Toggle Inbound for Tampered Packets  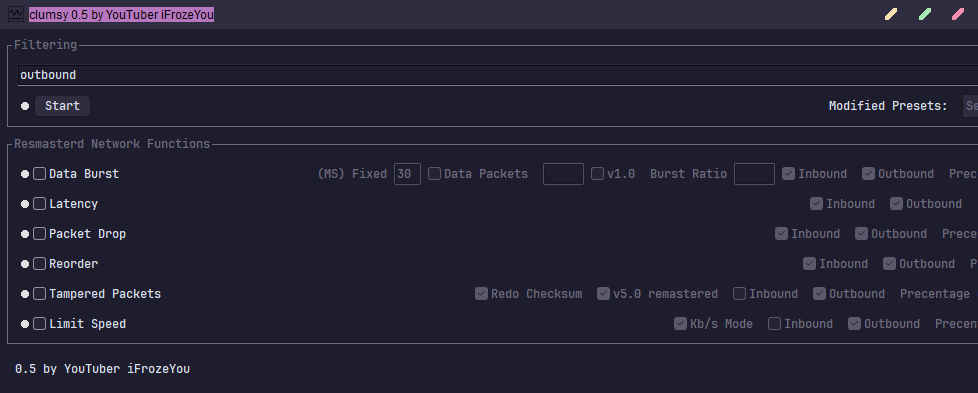pos(739,294)
